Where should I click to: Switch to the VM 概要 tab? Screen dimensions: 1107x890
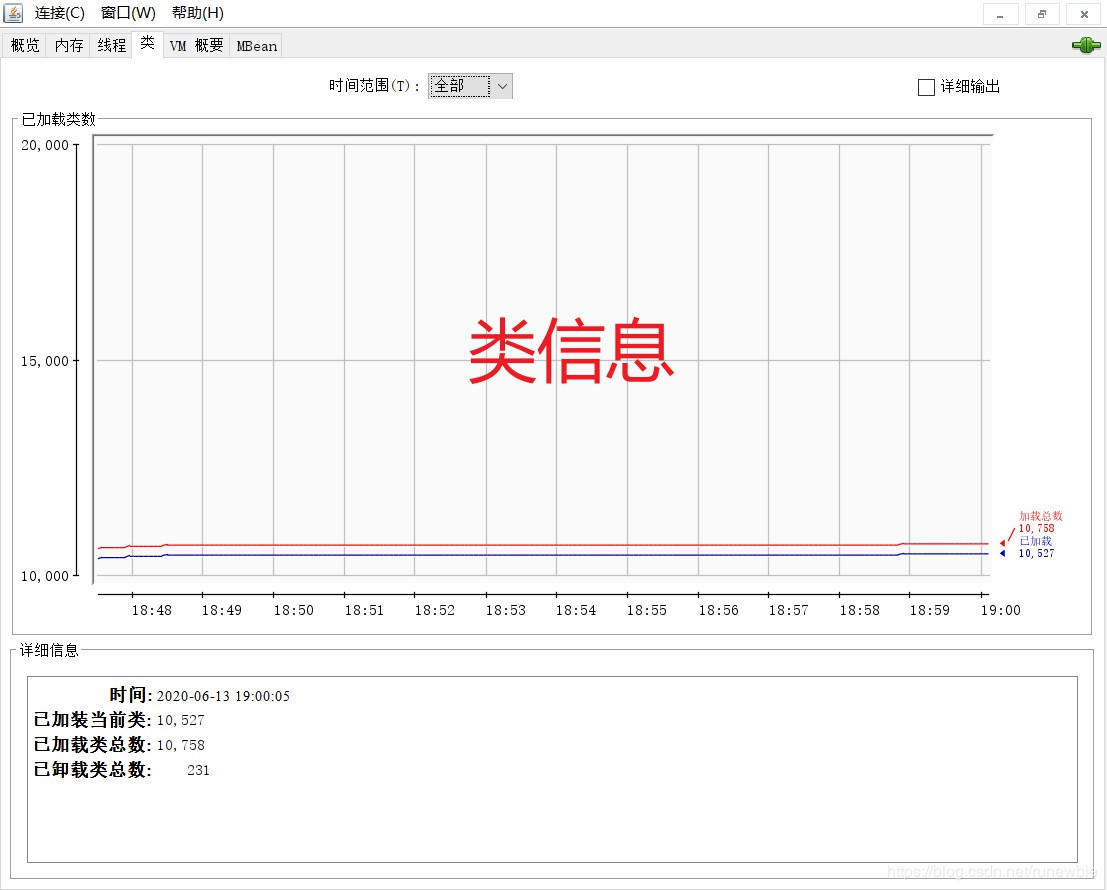[196, 45]
